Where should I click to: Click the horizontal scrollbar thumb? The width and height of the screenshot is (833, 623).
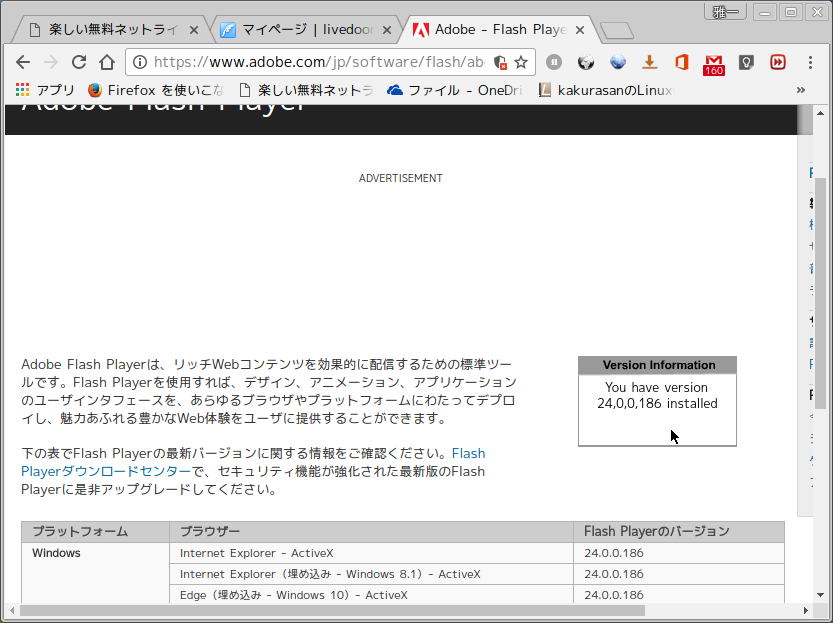pyautogui.click(x=332, y=611)
